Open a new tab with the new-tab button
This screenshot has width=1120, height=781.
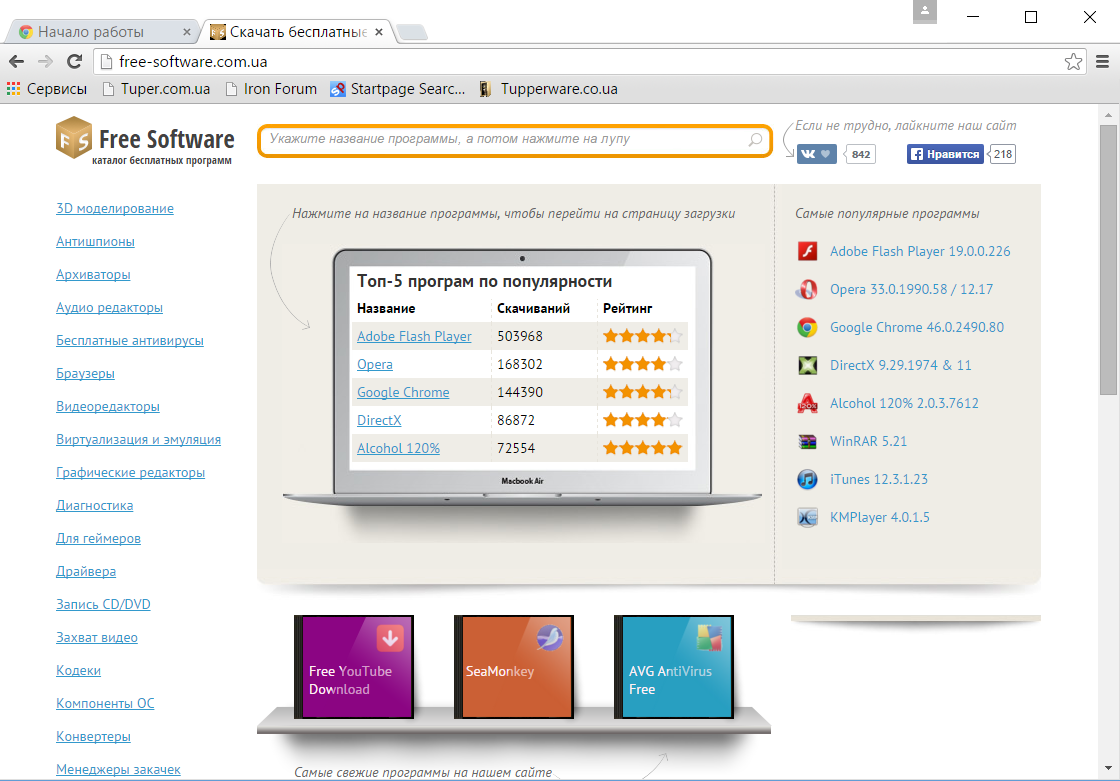[x=412, y=32]
